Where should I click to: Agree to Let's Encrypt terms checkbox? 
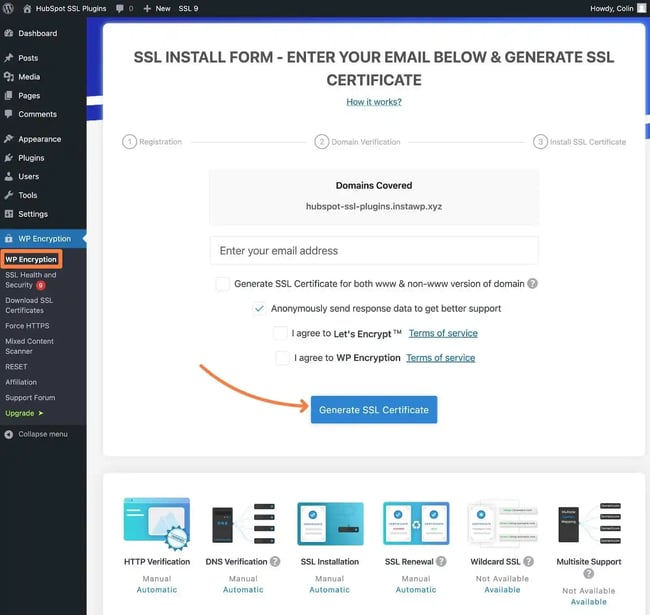[282, 333]
